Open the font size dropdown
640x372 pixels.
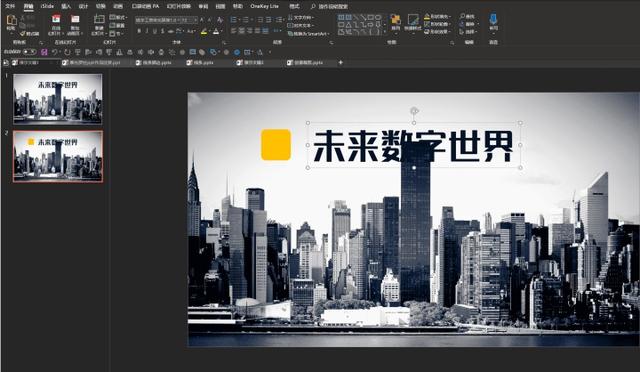point(189,20)
